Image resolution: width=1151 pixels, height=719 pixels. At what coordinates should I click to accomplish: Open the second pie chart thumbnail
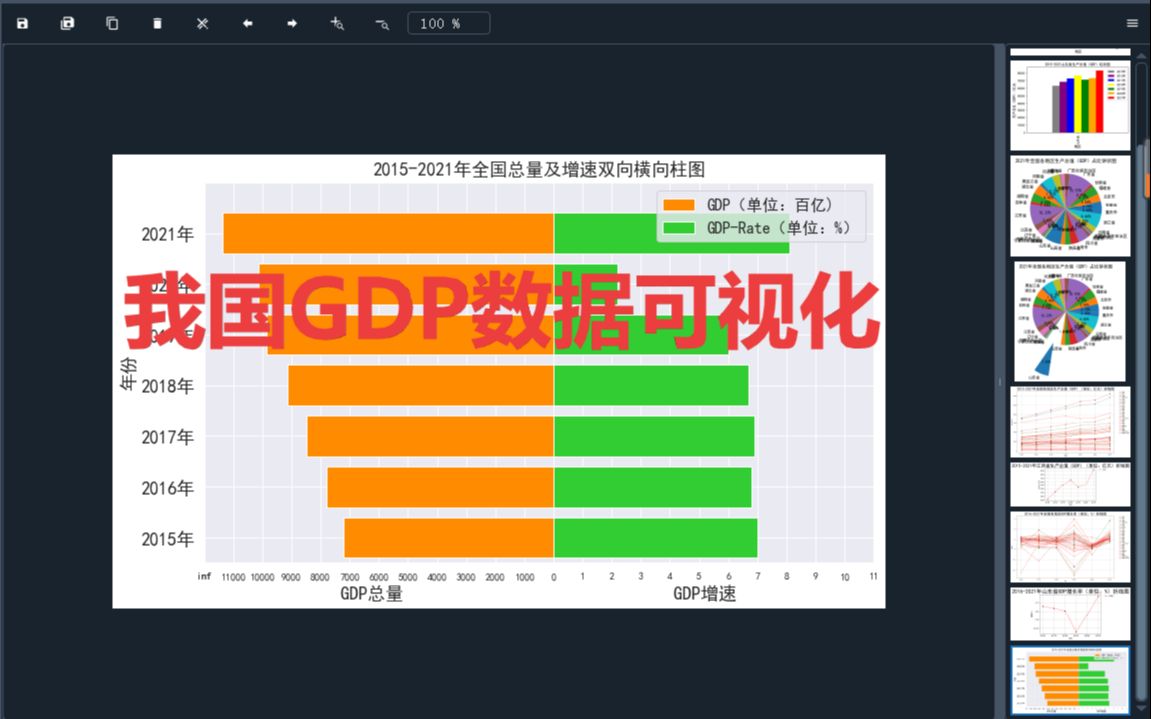[1070, 320]
